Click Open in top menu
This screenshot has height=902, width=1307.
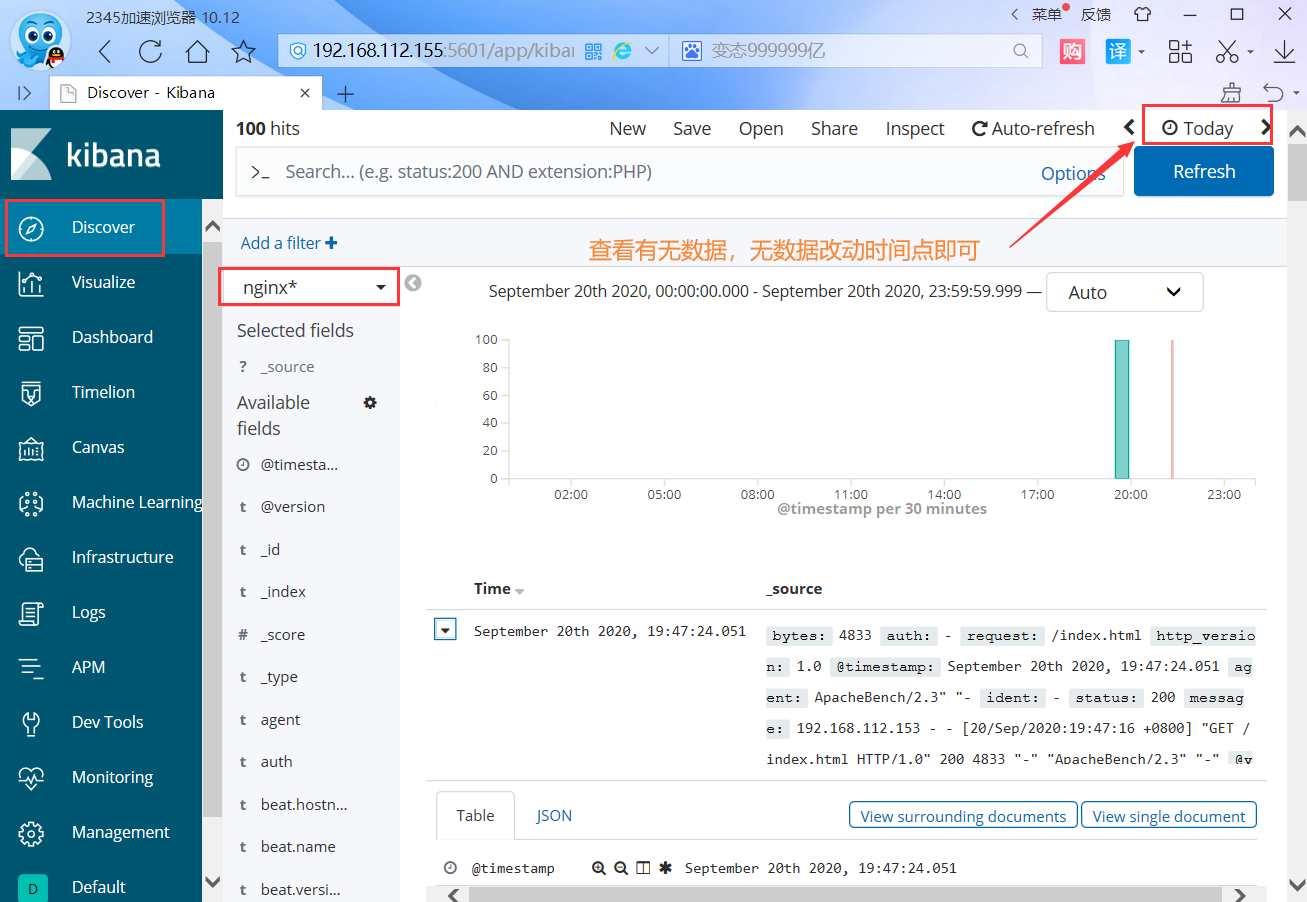761,128
